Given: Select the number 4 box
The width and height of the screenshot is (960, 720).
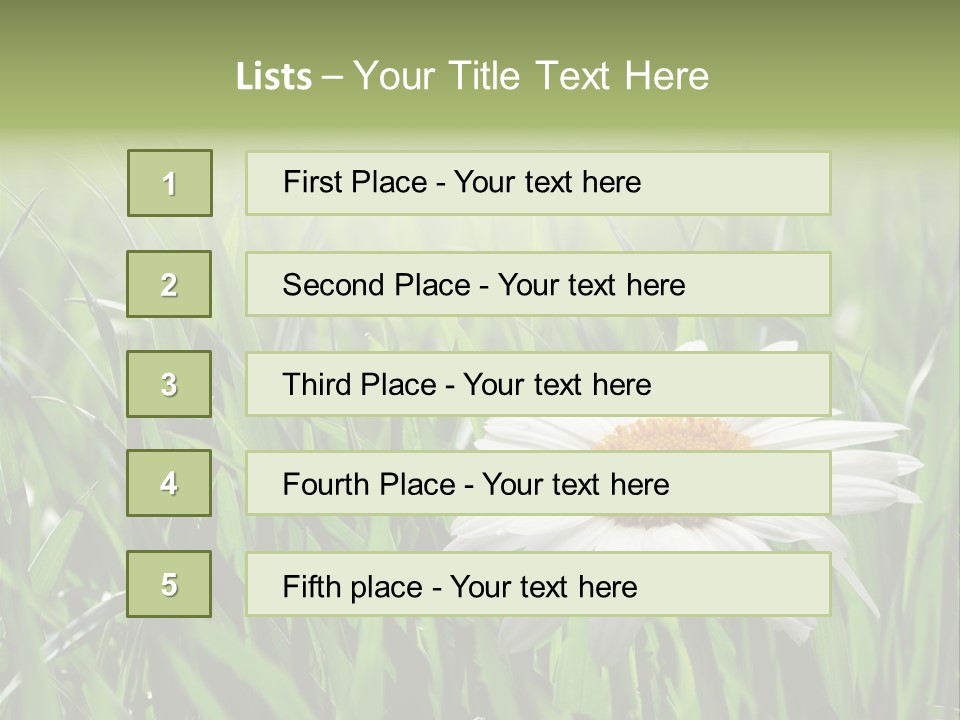Looking at the screenshot, I should point(169,483).
